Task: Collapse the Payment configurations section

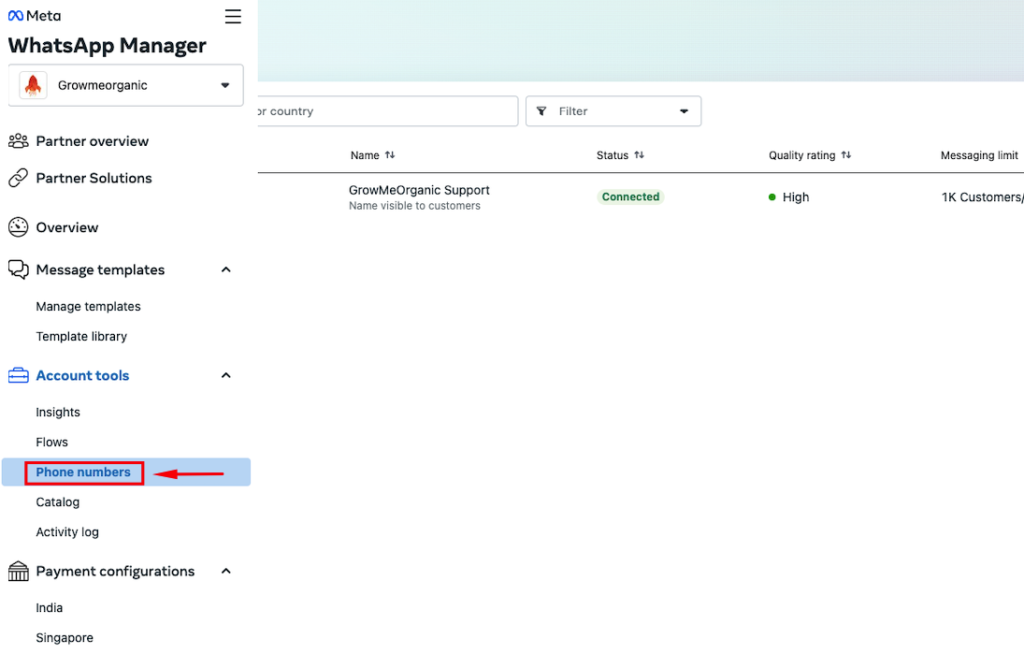Action: (x=226, y=571)
